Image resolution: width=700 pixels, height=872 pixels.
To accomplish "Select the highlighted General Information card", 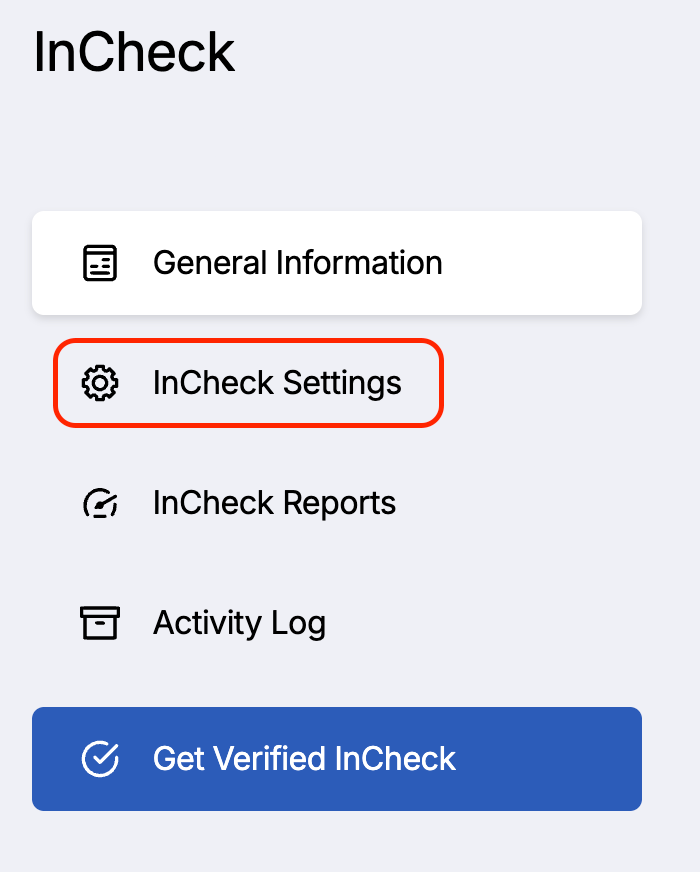I will 337,262.
